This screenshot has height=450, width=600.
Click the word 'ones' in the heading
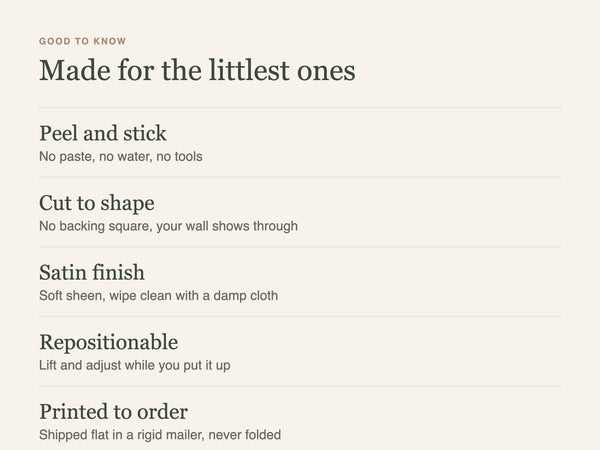(326, 73)
